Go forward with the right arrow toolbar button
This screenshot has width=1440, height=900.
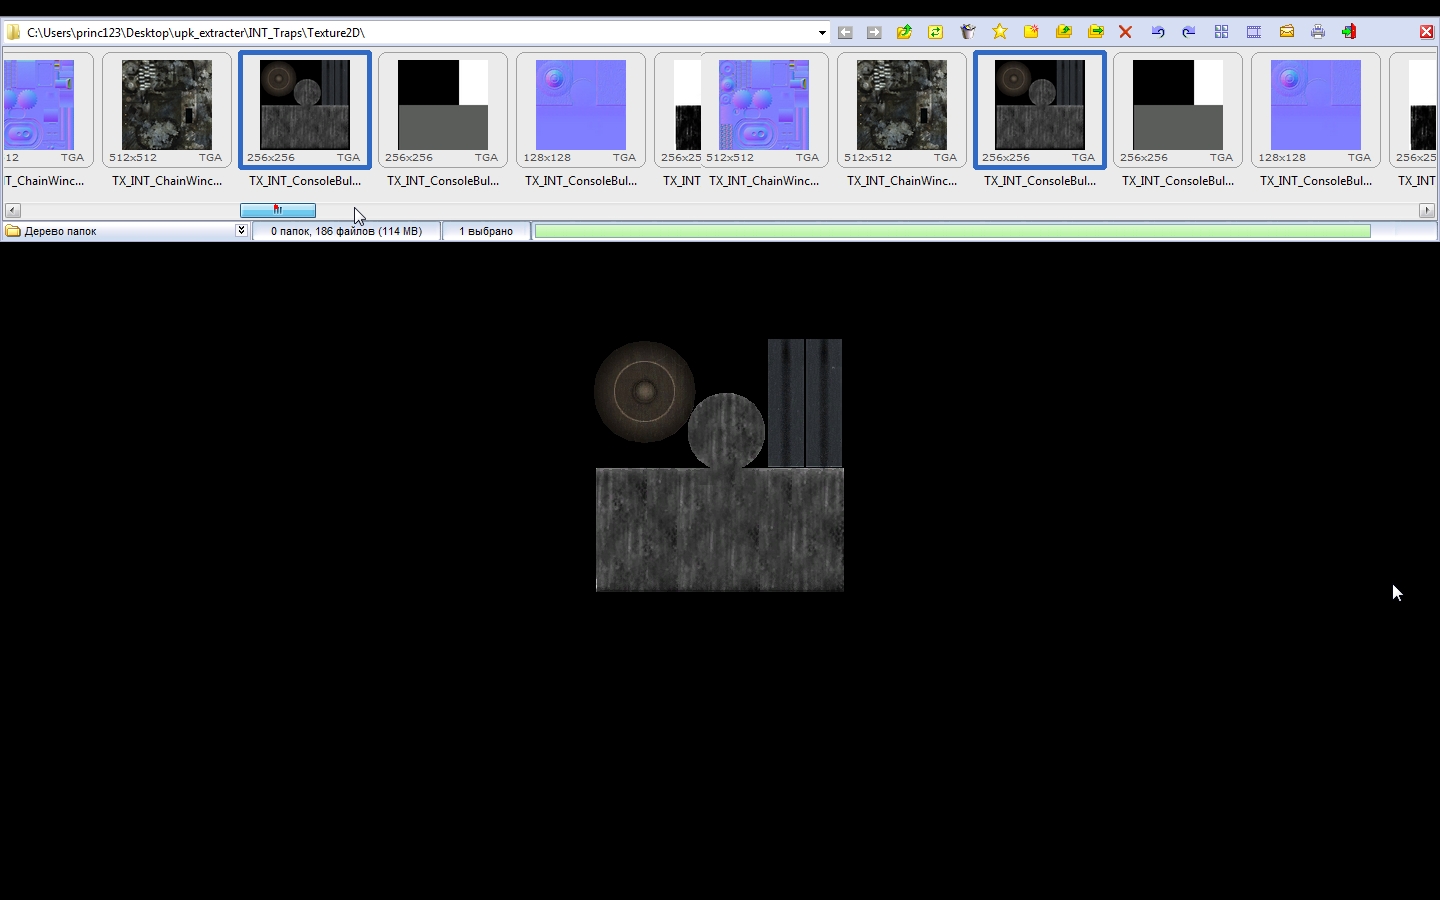(874, 32)
